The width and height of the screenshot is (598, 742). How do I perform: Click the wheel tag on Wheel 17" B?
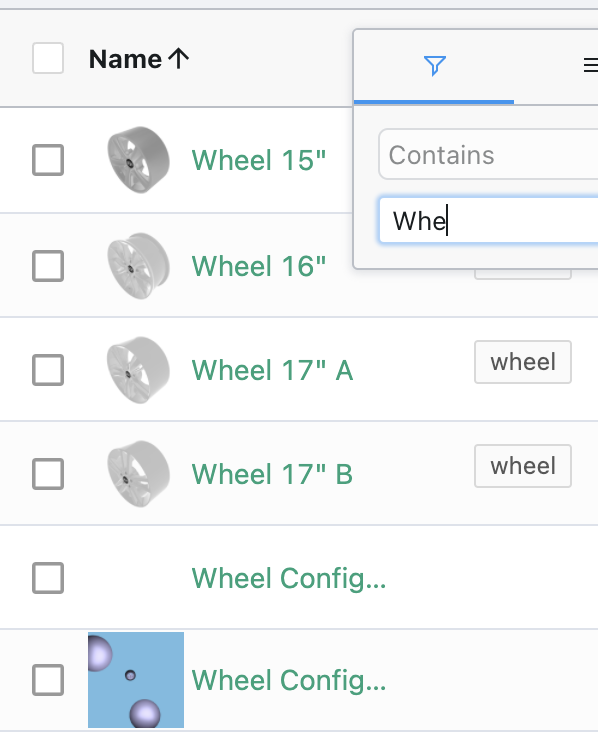pyautogui.click(x=523, y=466)
